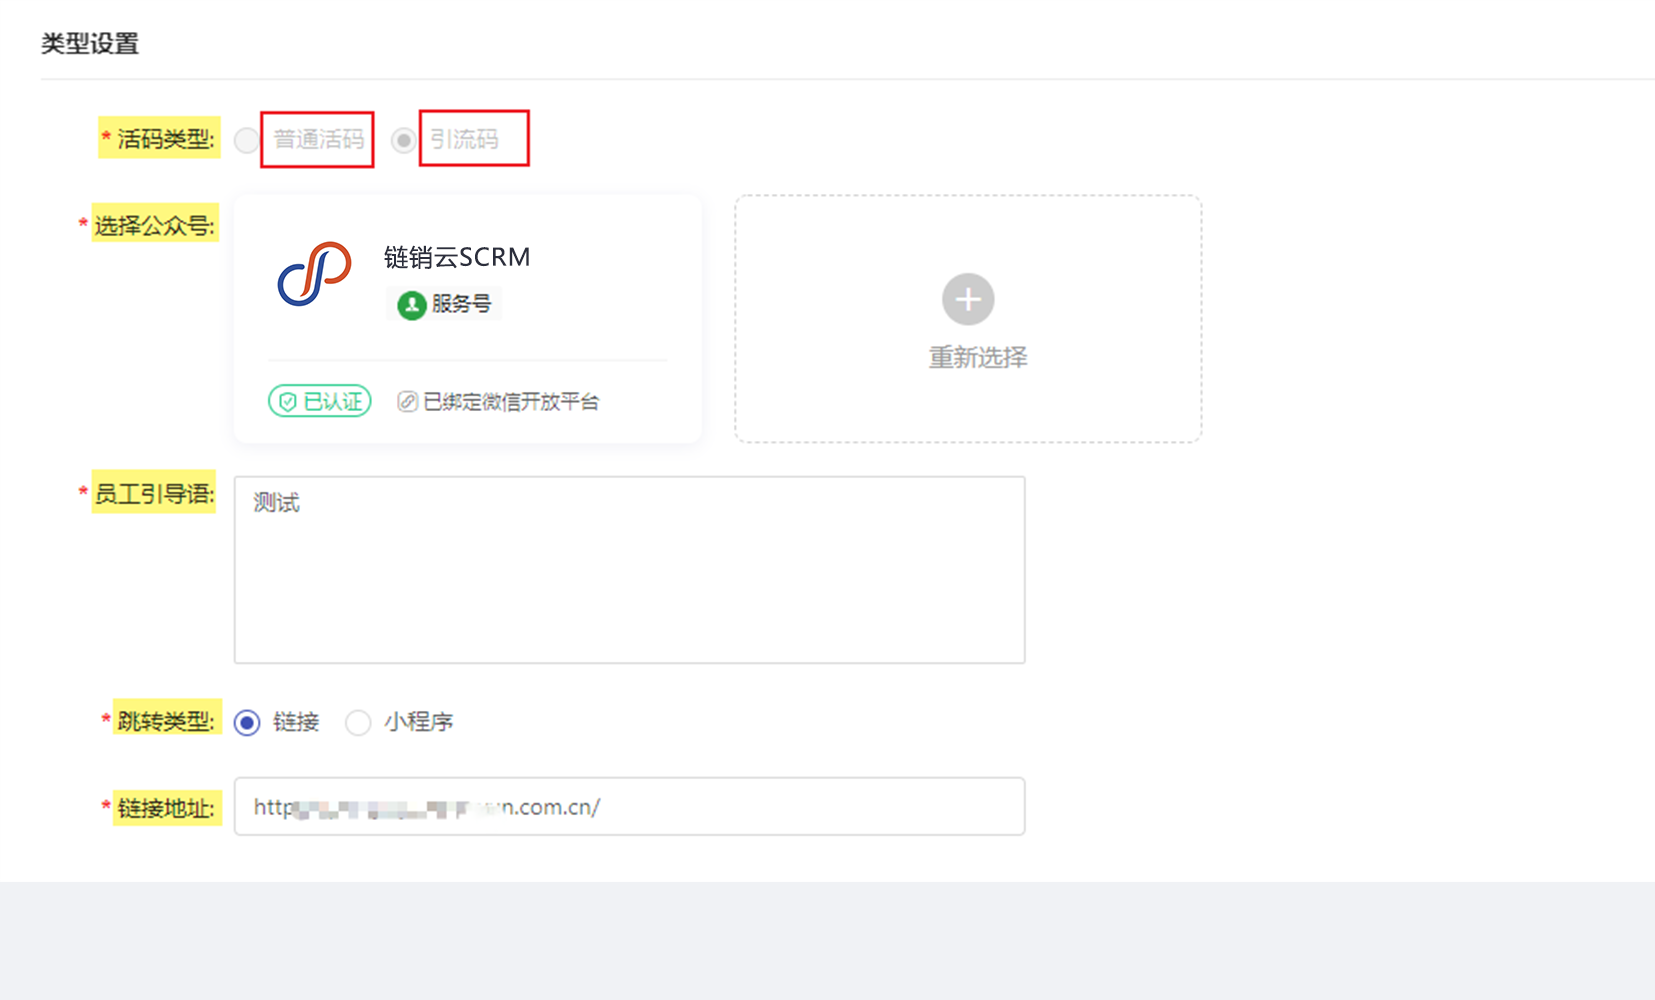Click the 已绑定微信开放平台 text

(x=511, y=402)
